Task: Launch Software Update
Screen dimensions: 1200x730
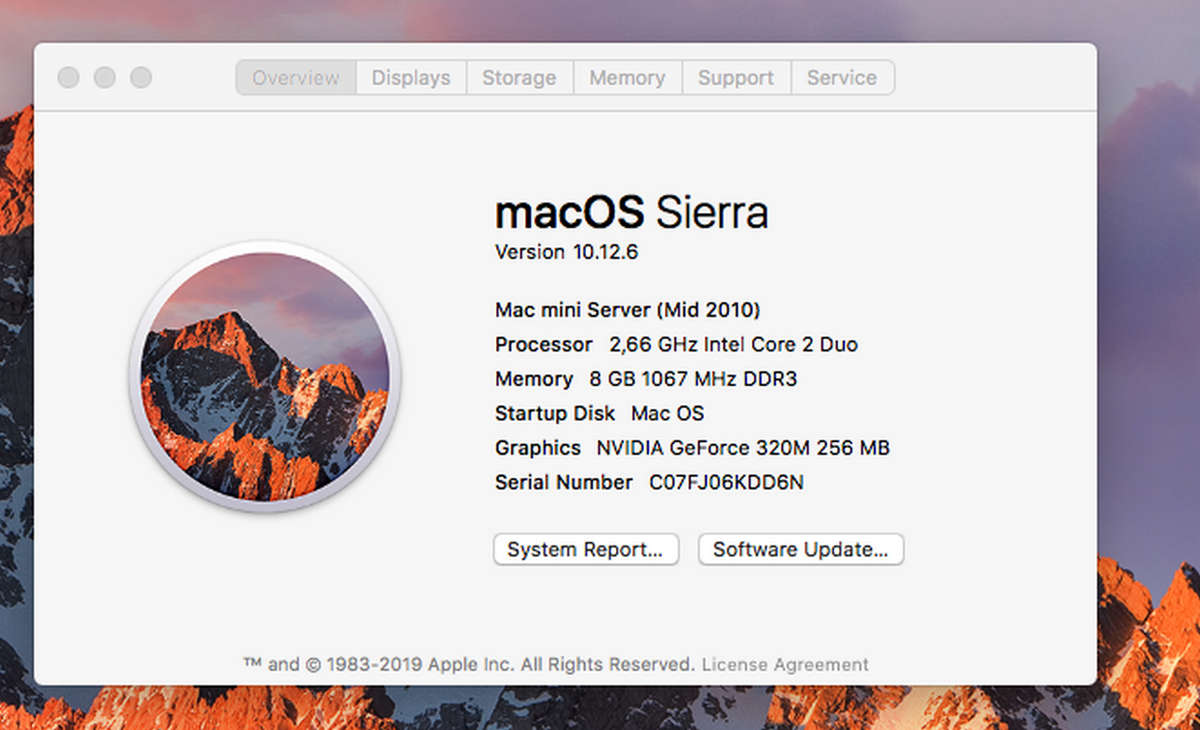Action: point(800,549)
